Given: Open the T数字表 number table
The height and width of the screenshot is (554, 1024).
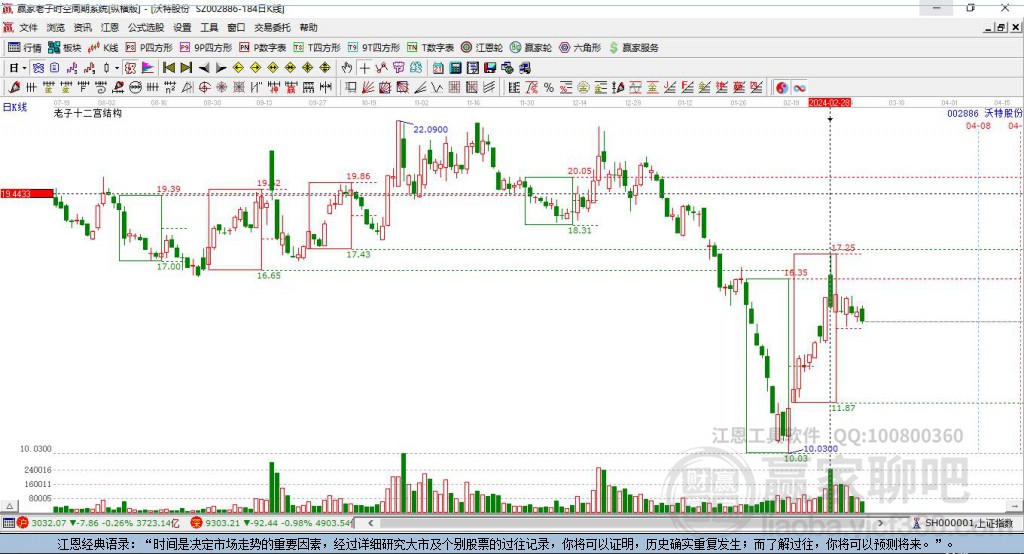Looking at the screenshot, I should click(430, 48).
